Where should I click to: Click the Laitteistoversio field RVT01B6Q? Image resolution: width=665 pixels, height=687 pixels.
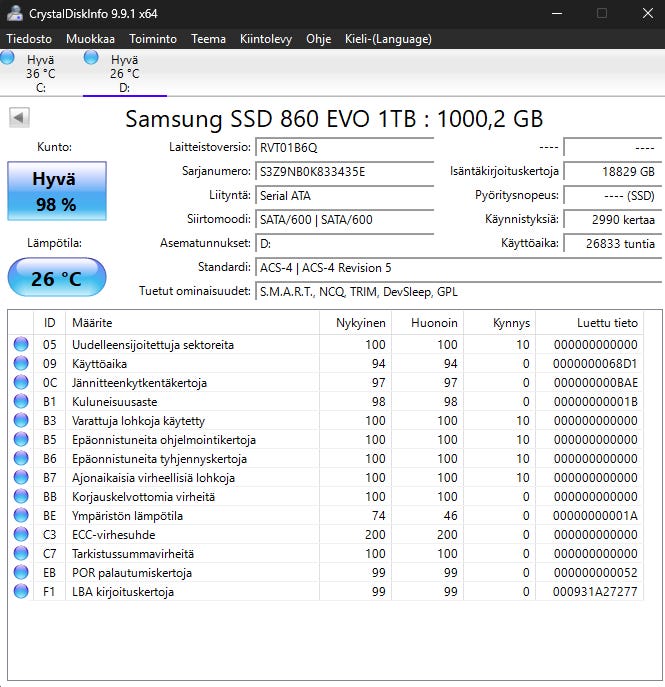344,148
